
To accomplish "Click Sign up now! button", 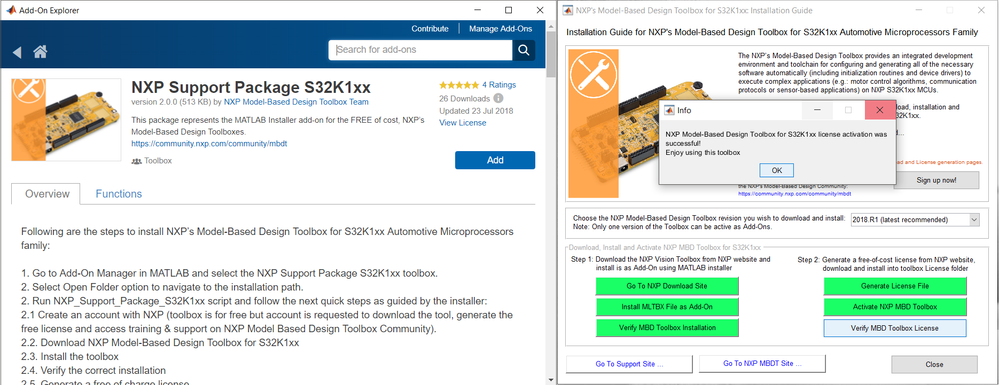I will click(x=936, y=180).
